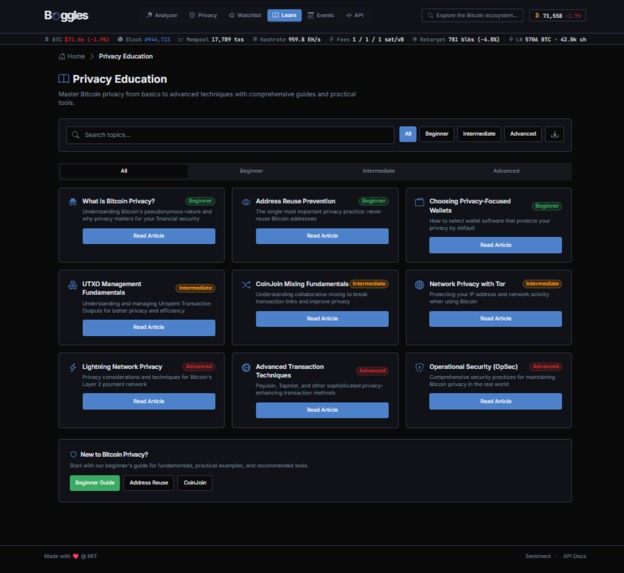Click the icon on Advanced Transaction Techniques
624x573 pixels.
click(x=246, y=368)
